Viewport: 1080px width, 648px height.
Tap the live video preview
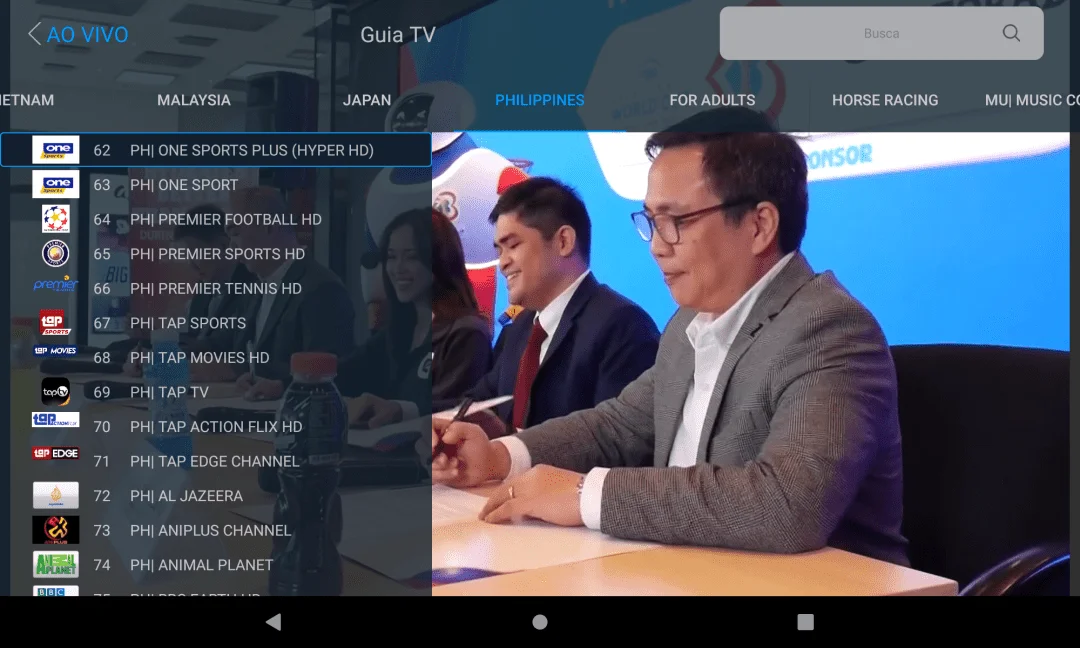click(751, 364)
